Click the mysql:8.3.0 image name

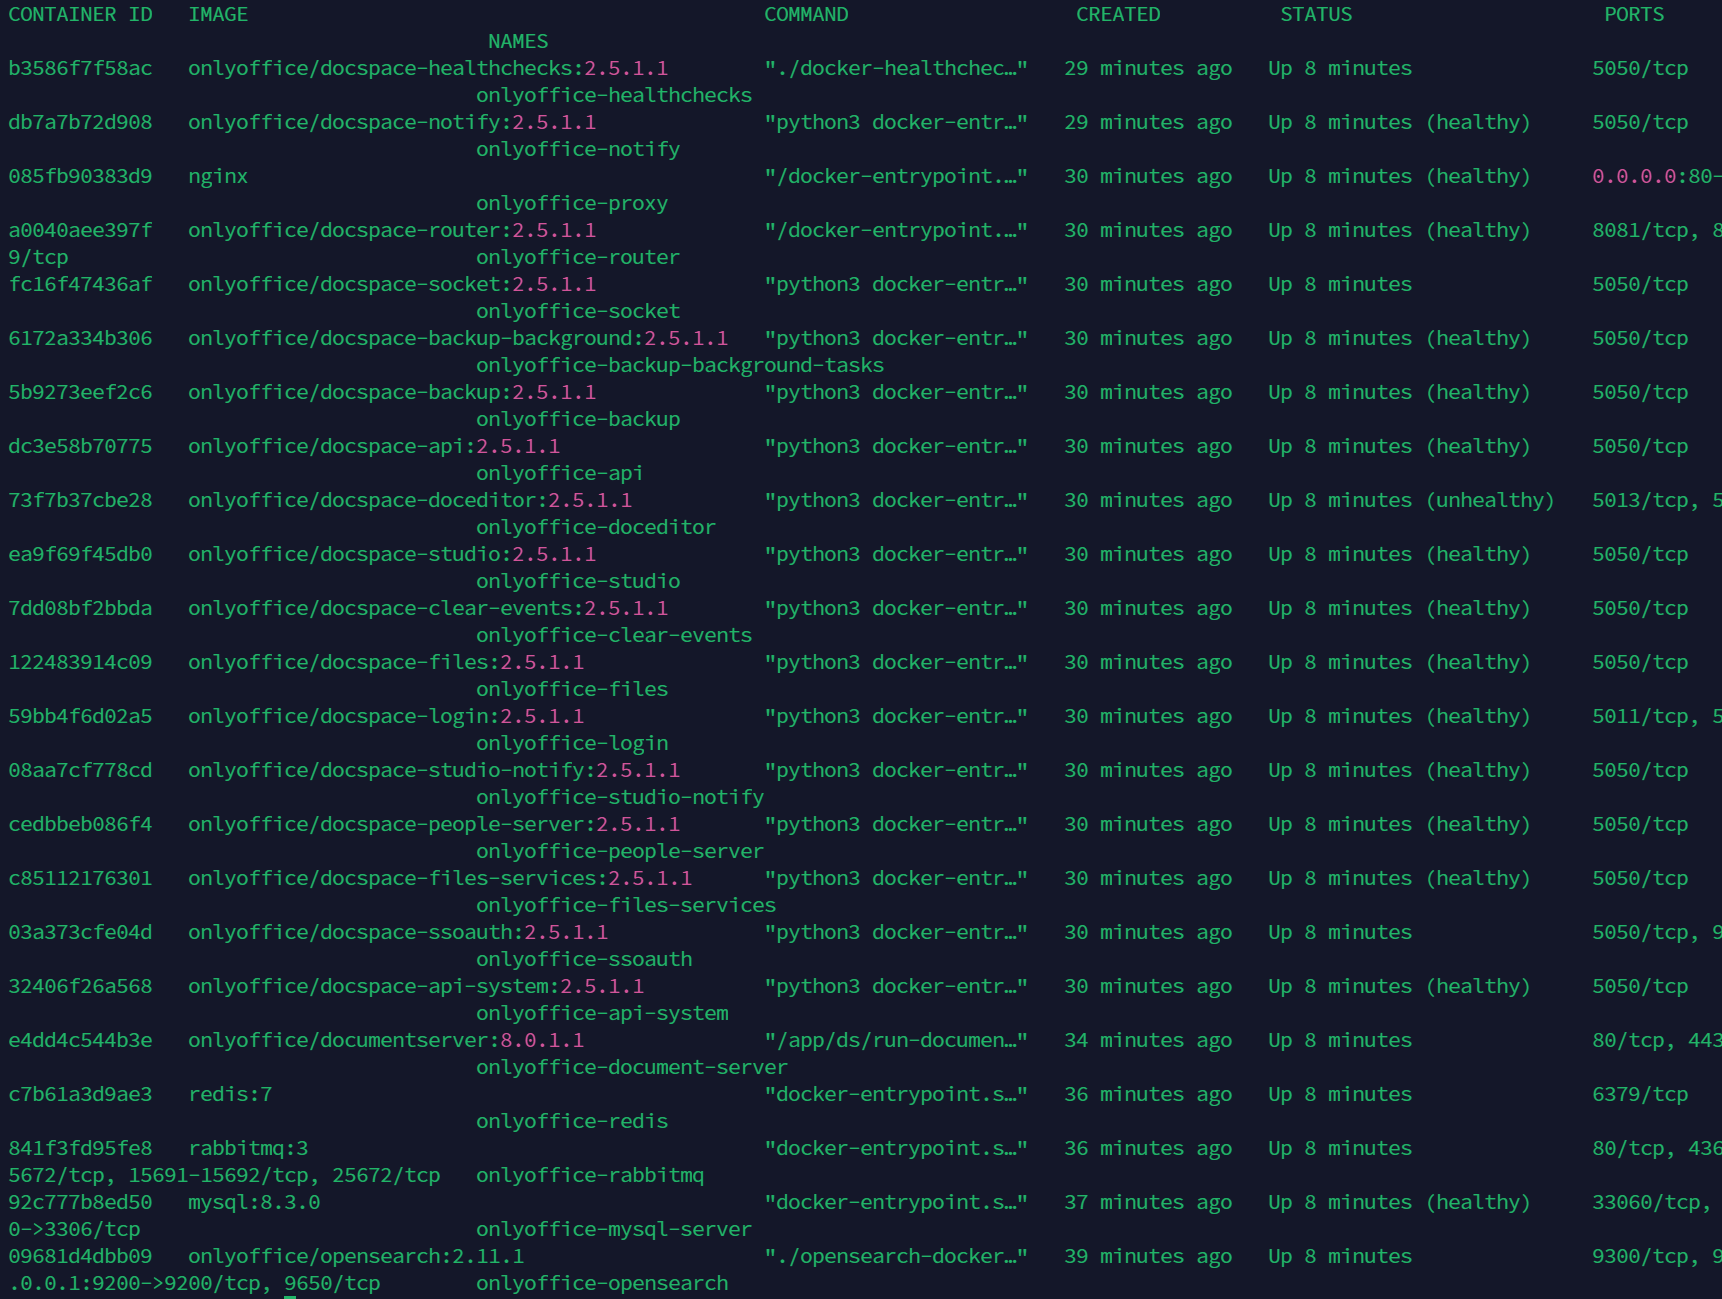254,1202
